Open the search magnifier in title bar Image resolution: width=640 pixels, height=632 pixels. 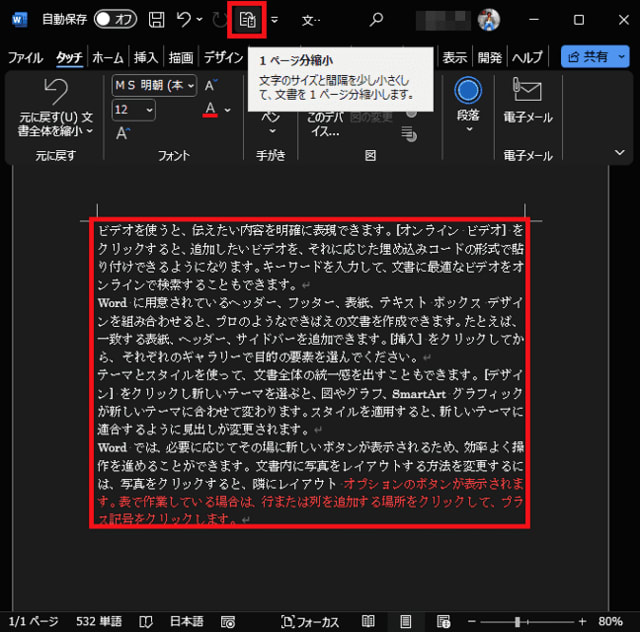click(x=376, y=19)
